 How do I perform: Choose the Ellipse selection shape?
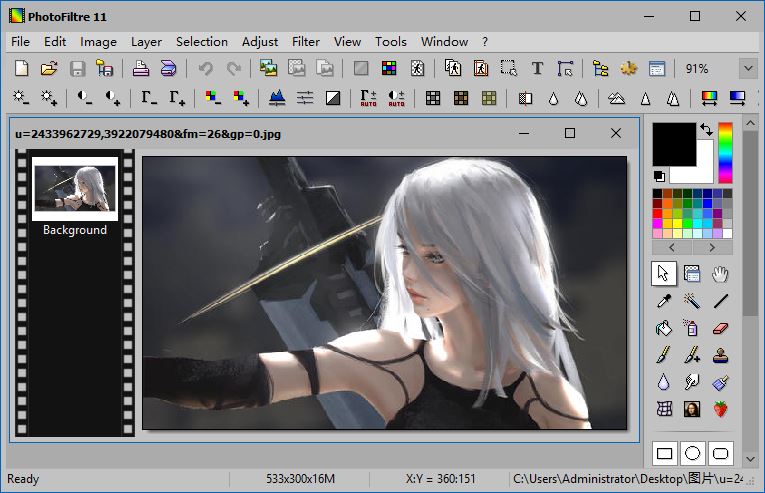692,453
